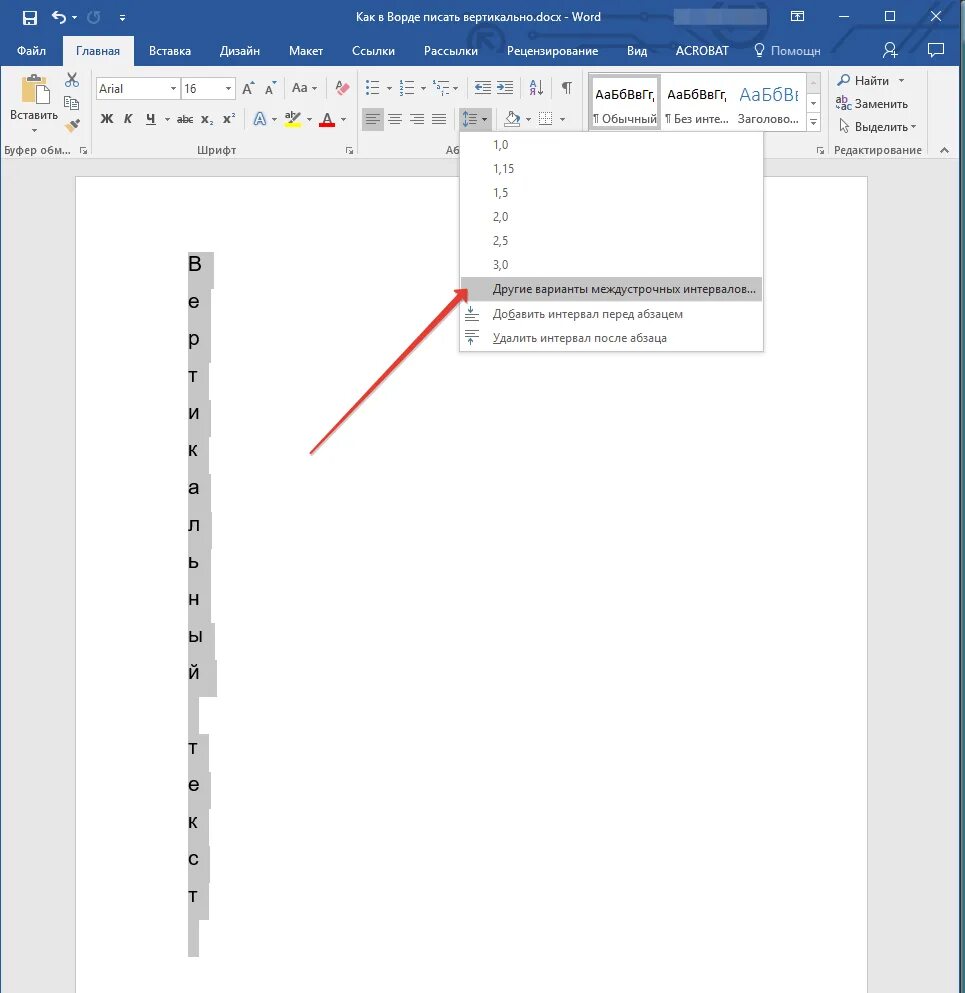Click the Помощник lightbulb search field
Image resolution: width=965 pixels, height=993 pixels.
click(x=787, y=51)
